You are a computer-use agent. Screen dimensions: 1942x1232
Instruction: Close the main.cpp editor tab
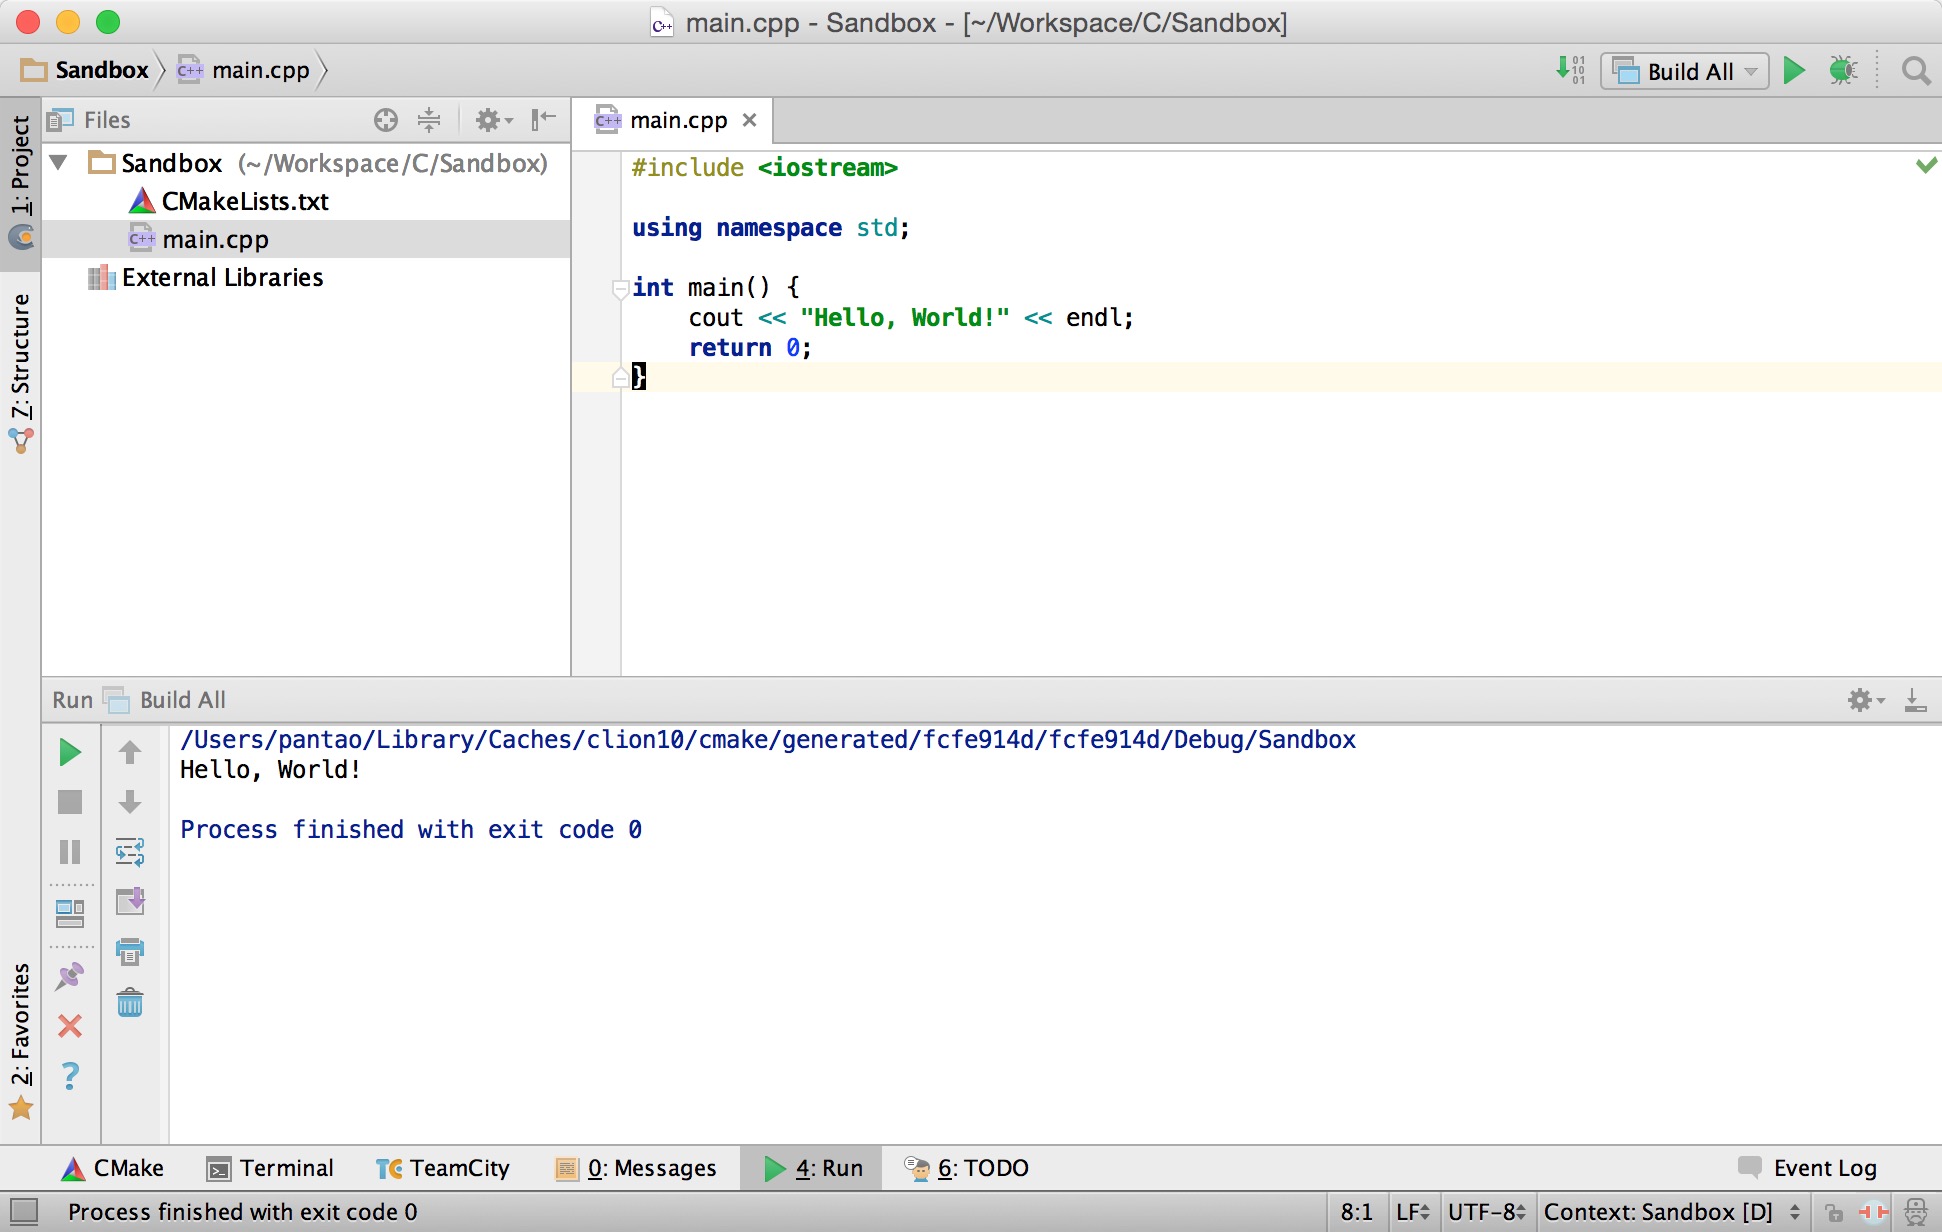coord(750,121)
